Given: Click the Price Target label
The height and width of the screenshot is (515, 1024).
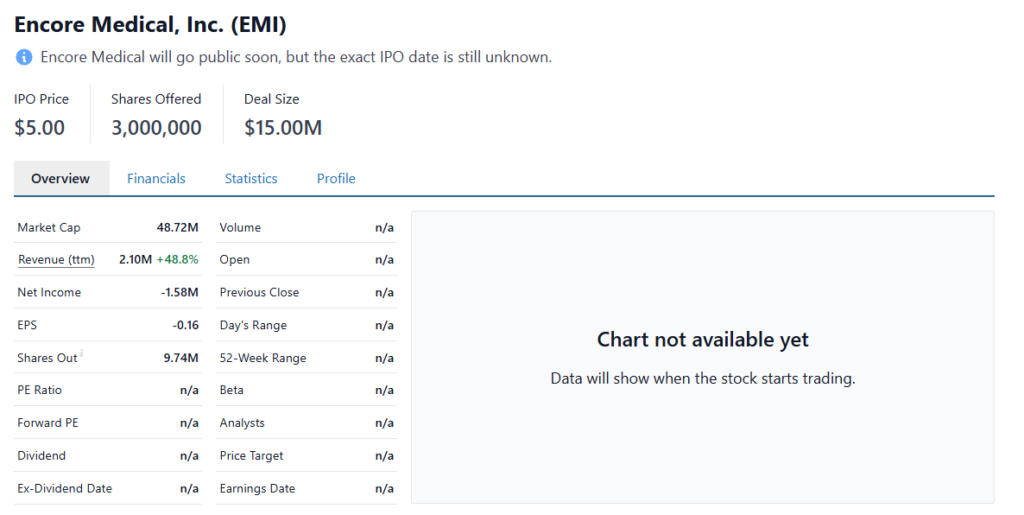Looking at the screenshot, I should click(252, 456).
